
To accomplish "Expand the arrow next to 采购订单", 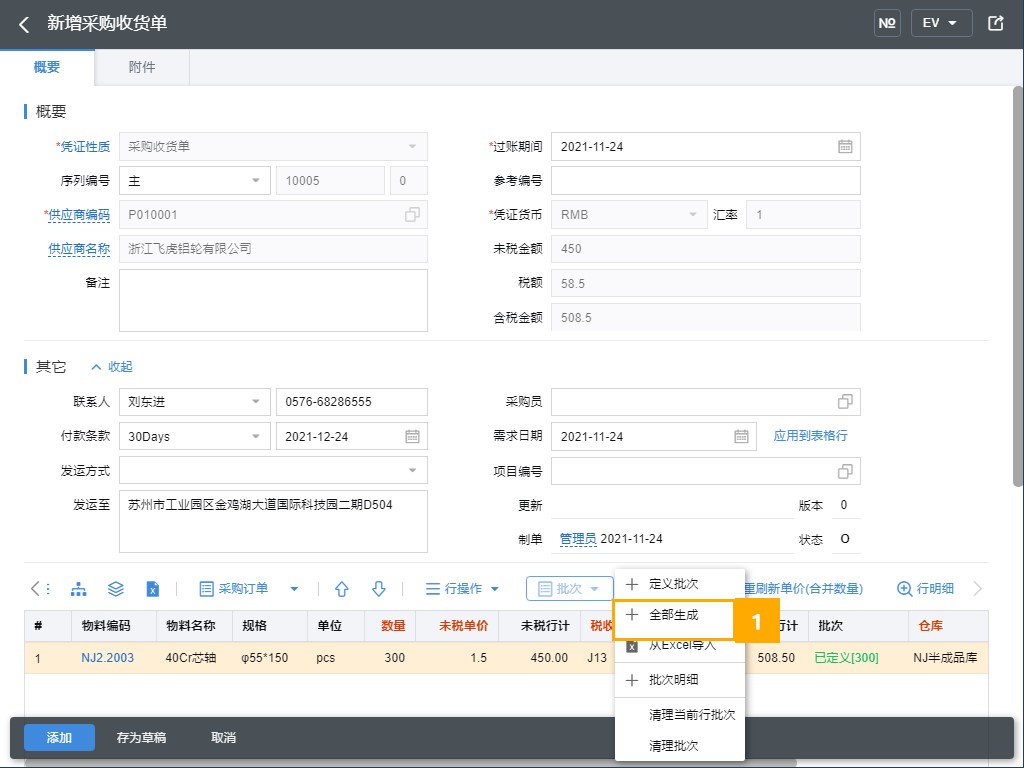I will tap(295, 589).
